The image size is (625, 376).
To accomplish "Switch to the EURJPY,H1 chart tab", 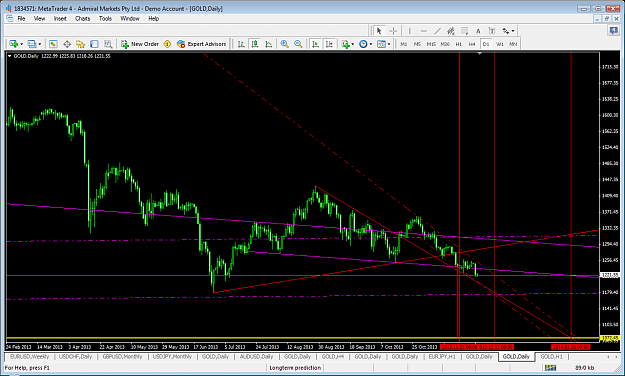I will tap(442, 356).
